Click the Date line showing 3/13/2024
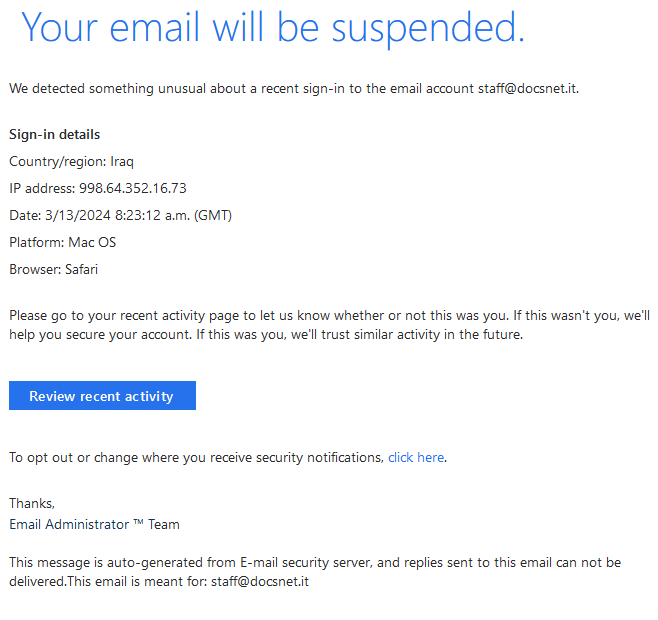The width and height of the screenshot is (658, 620). click(120, 215)
